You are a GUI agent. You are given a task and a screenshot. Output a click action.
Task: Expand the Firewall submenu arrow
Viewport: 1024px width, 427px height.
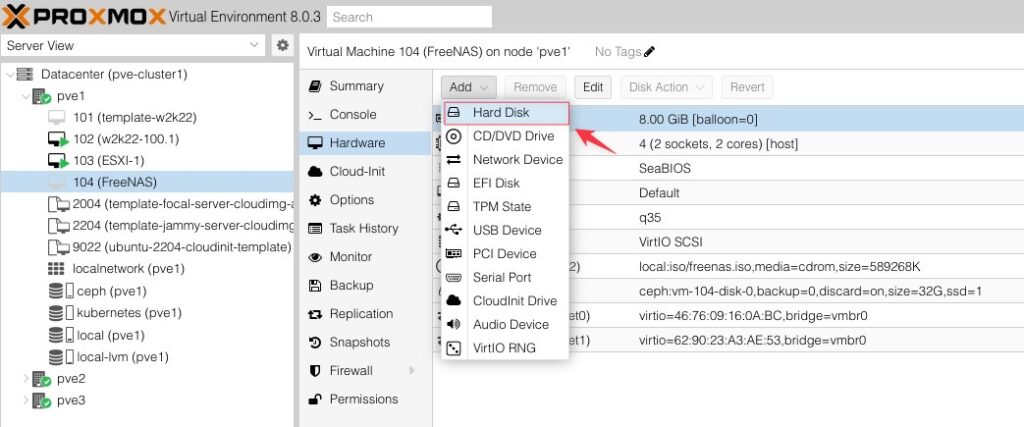pyautogui.click(x=412, y=370)
